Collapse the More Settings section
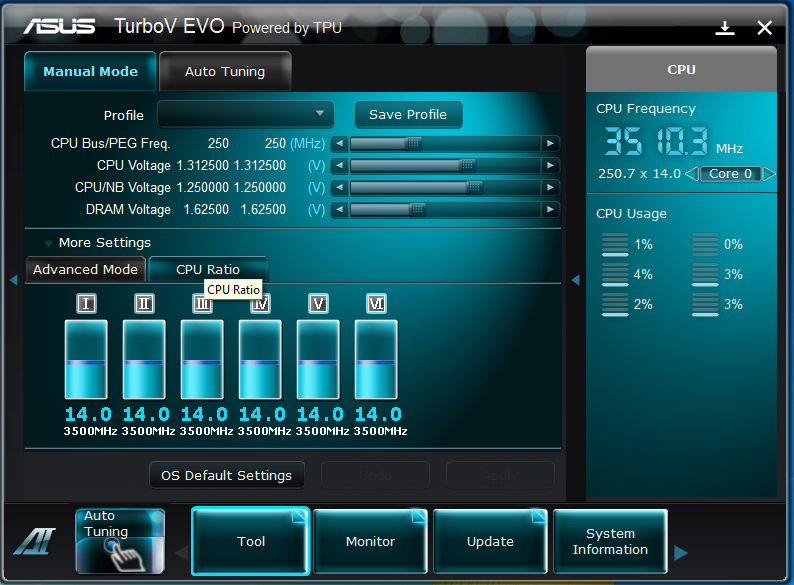The image size is (794, 585). pos(49,244)
